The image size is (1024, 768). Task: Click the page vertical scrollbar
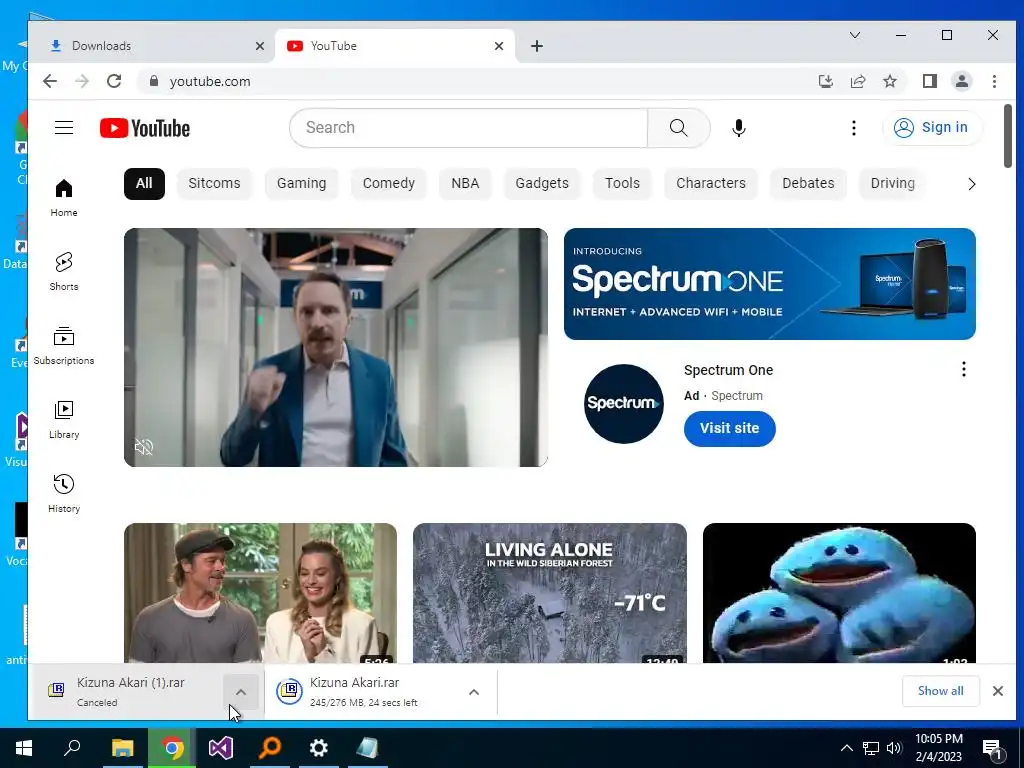[1008, 136]
